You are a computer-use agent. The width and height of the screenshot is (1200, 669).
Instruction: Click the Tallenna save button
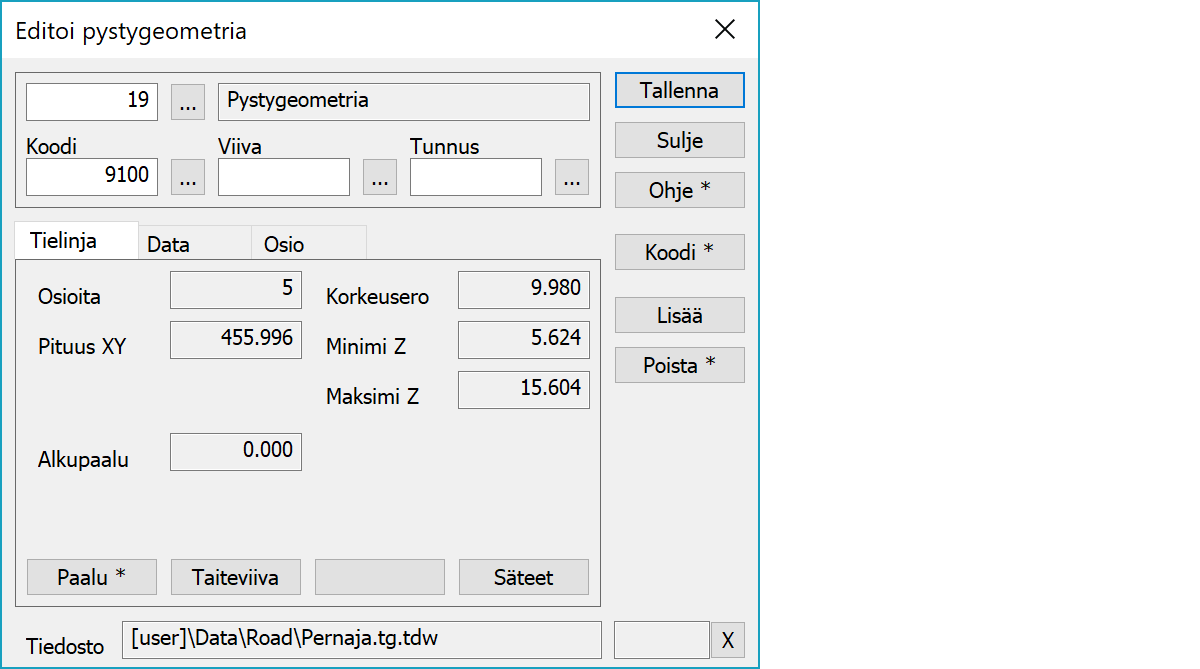coord(679,90)
